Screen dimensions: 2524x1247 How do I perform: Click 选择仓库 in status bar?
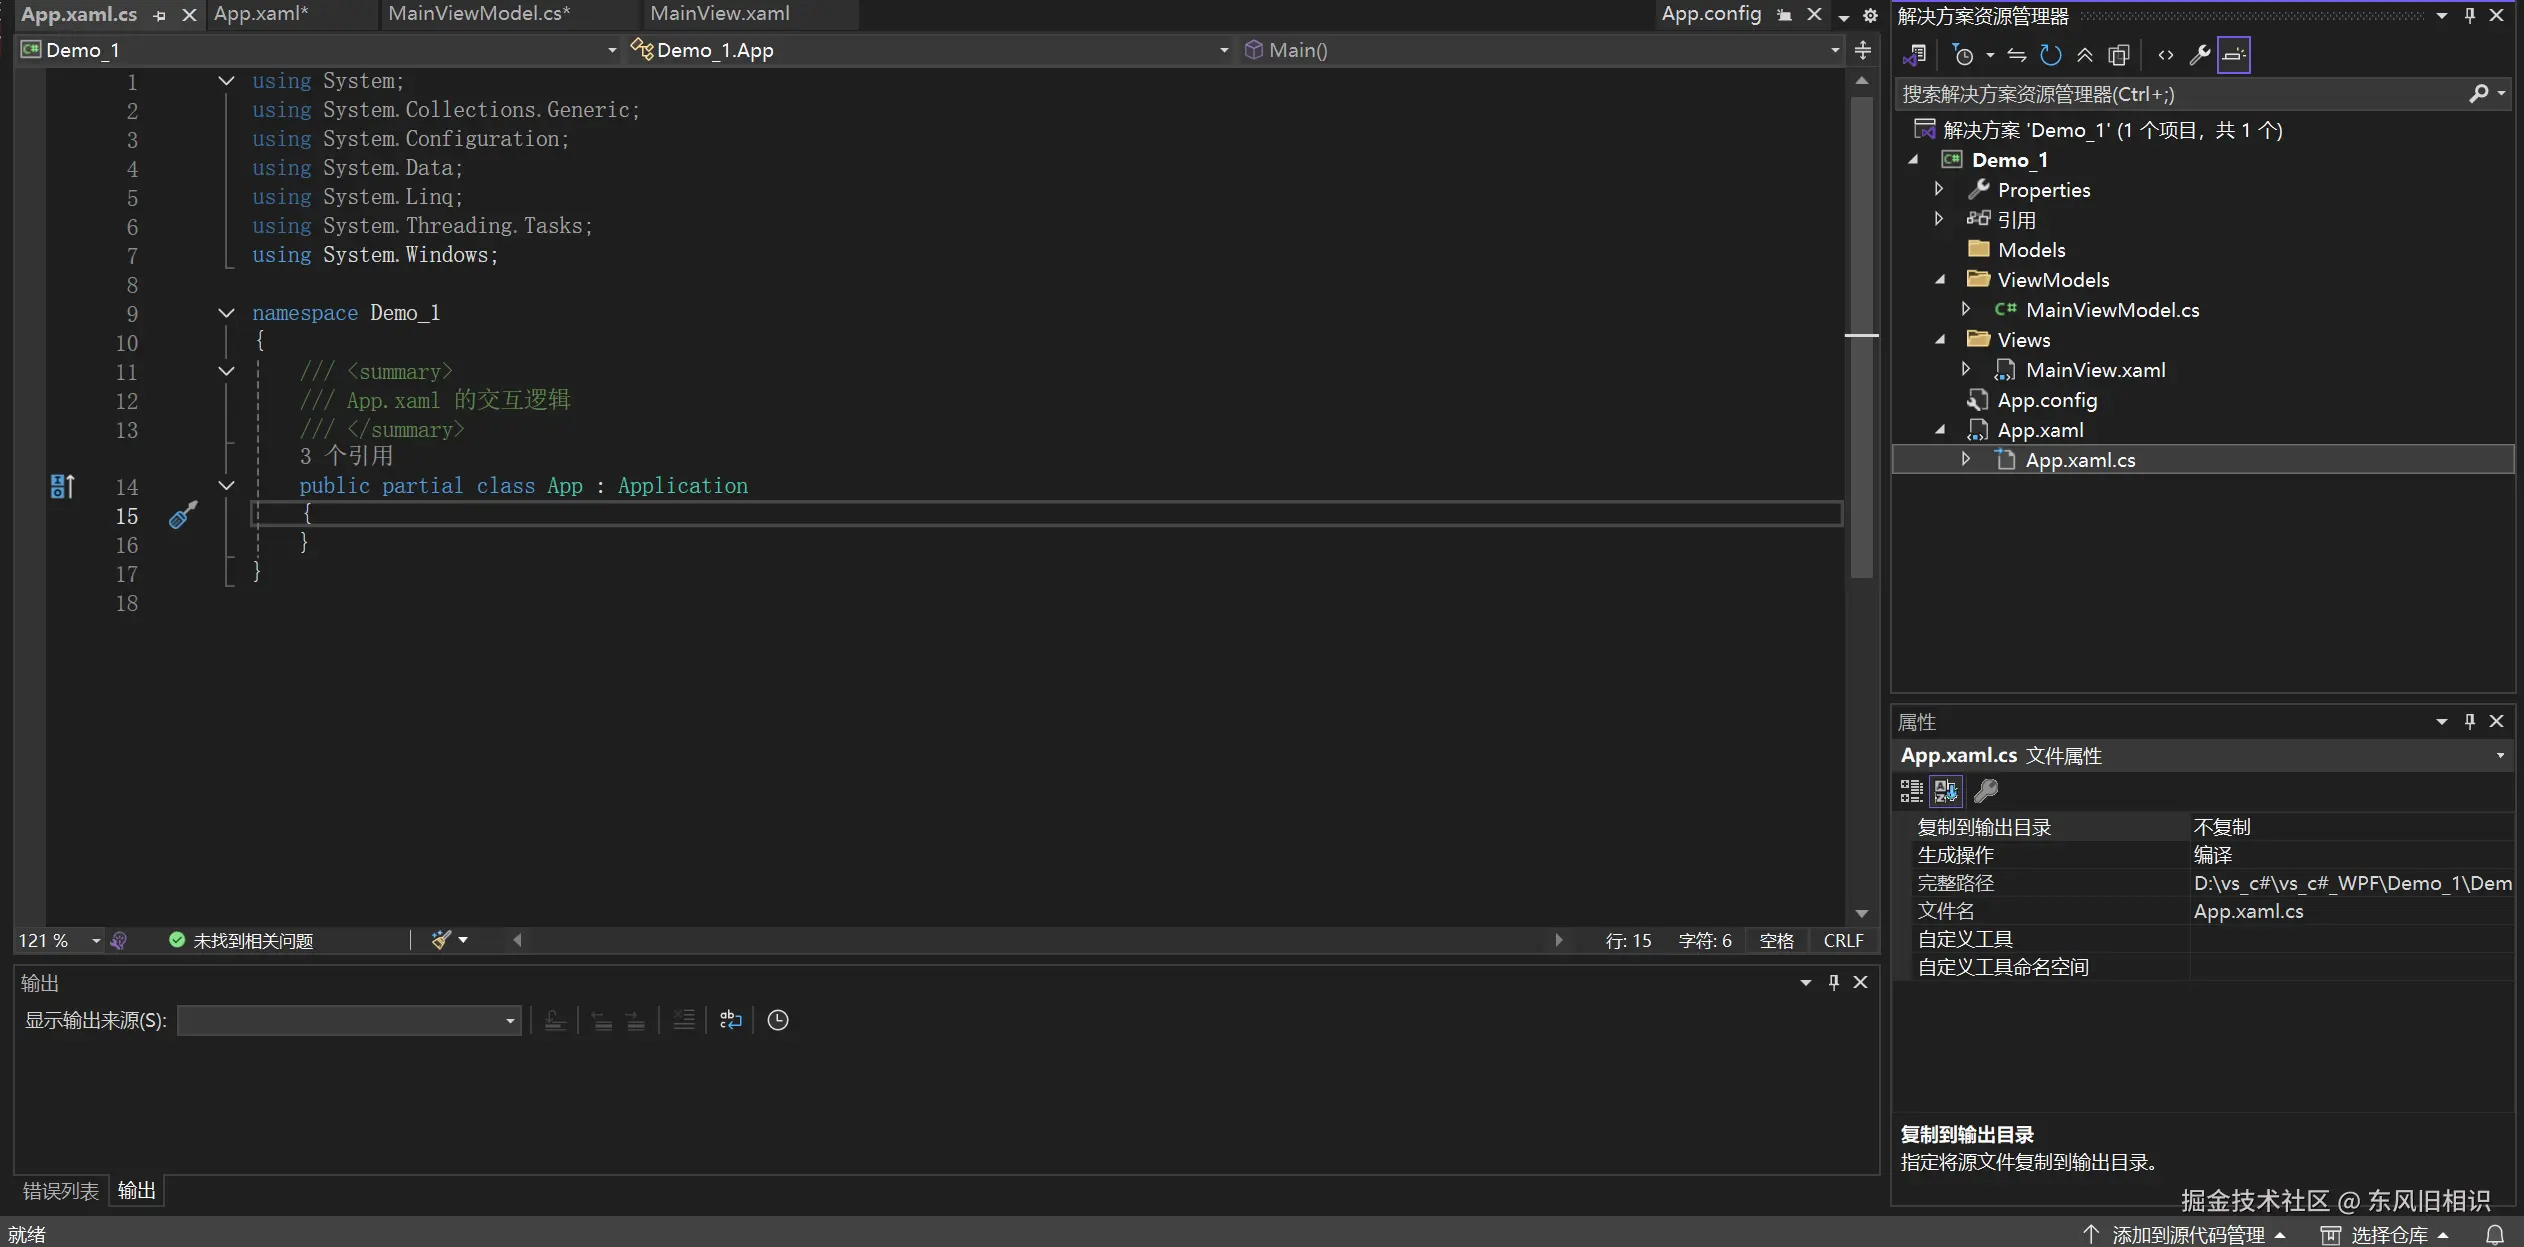pos(2388,1235)
